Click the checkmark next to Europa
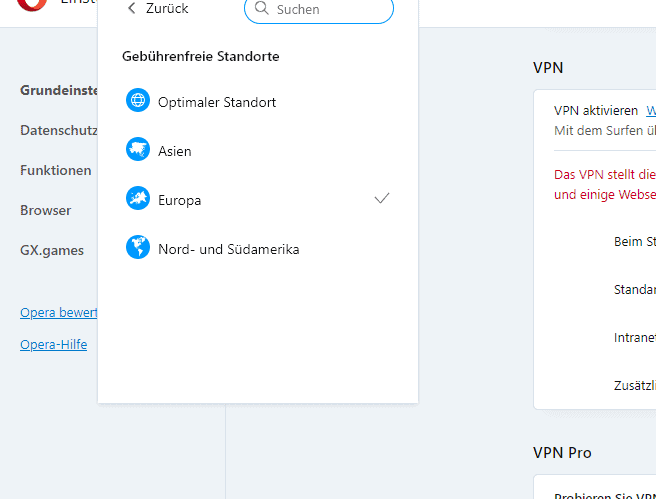This screenshot has width=656, height=499. coord(382,198)
